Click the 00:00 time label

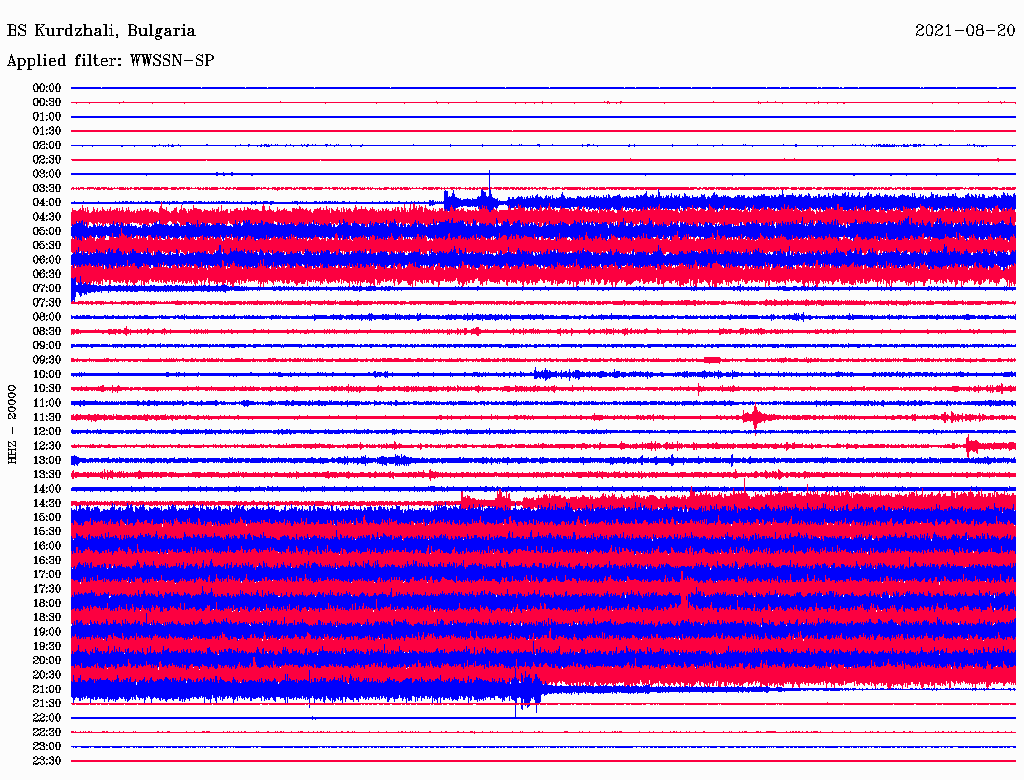coord(47,88)
